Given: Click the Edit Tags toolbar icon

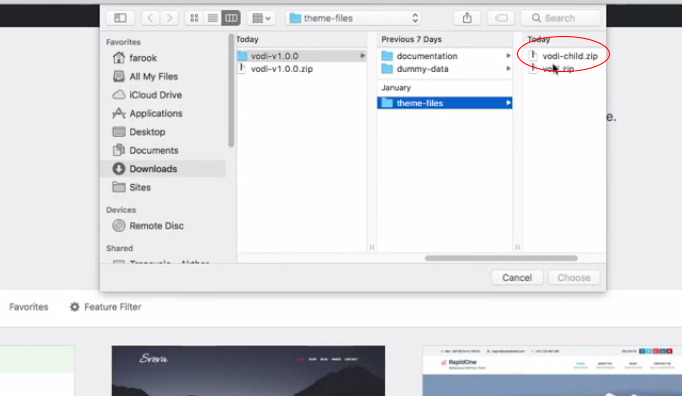Looking at the screenshot, I should point(501,18).
